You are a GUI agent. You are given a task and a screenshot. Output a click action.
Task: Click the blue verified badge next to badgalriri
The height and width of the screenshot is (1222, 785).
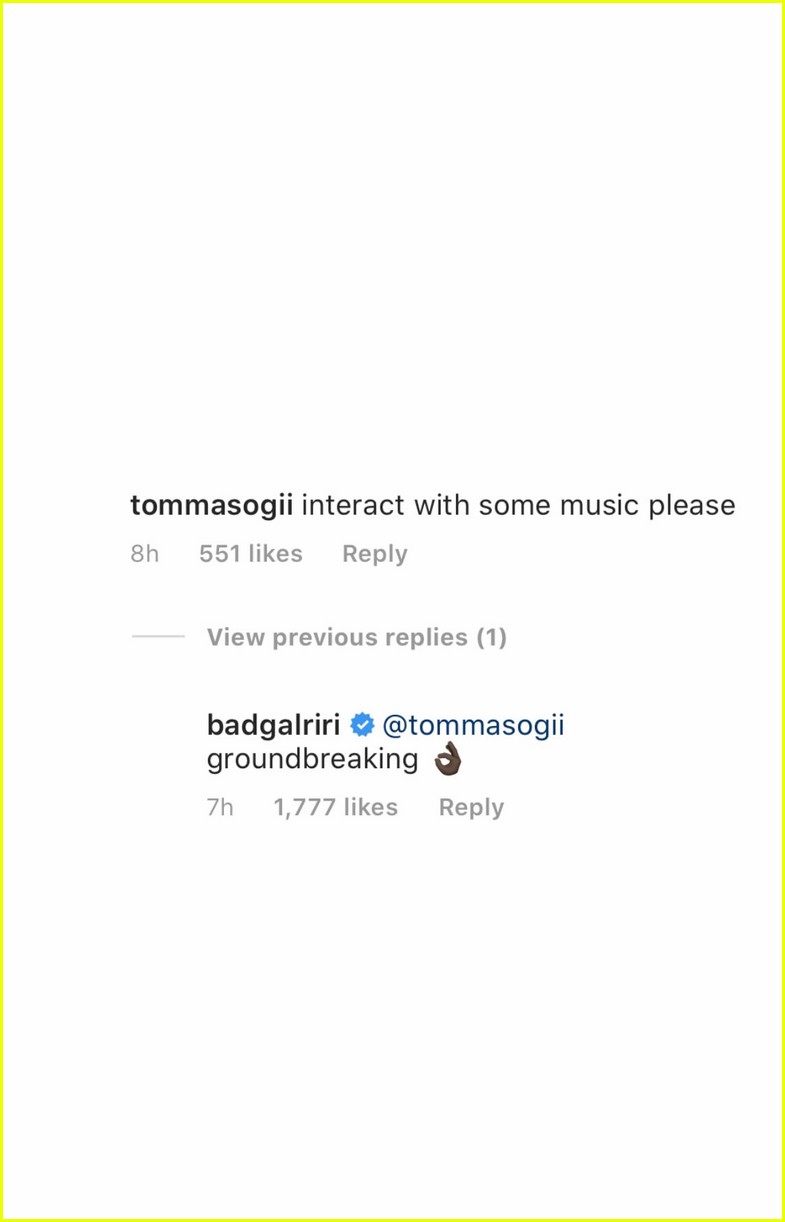(362, 724)
